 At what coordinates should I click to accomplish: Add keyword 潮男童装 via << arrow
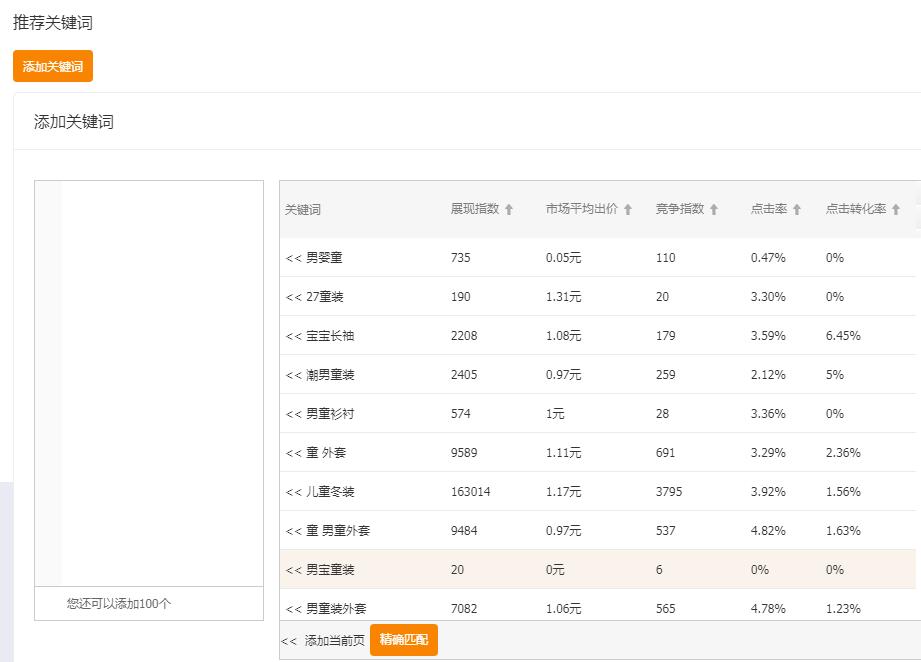(x=293, y=375)
